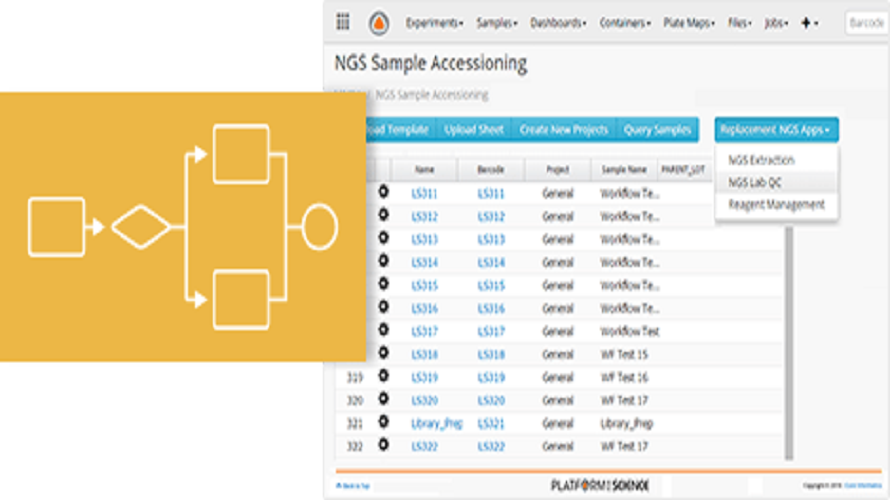Viewport: 890px width, 500px height.
Task: Collapse the Replacement NGS Apps dropdown
Action: click(776, 129)
